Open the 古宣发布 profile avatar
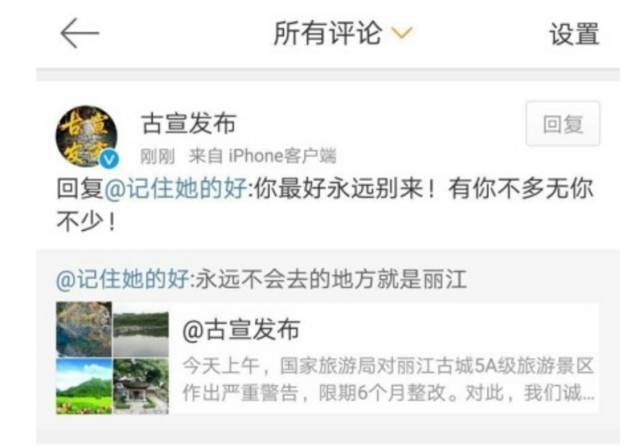This screenshot has height=448, width=640. coord(87,136)
